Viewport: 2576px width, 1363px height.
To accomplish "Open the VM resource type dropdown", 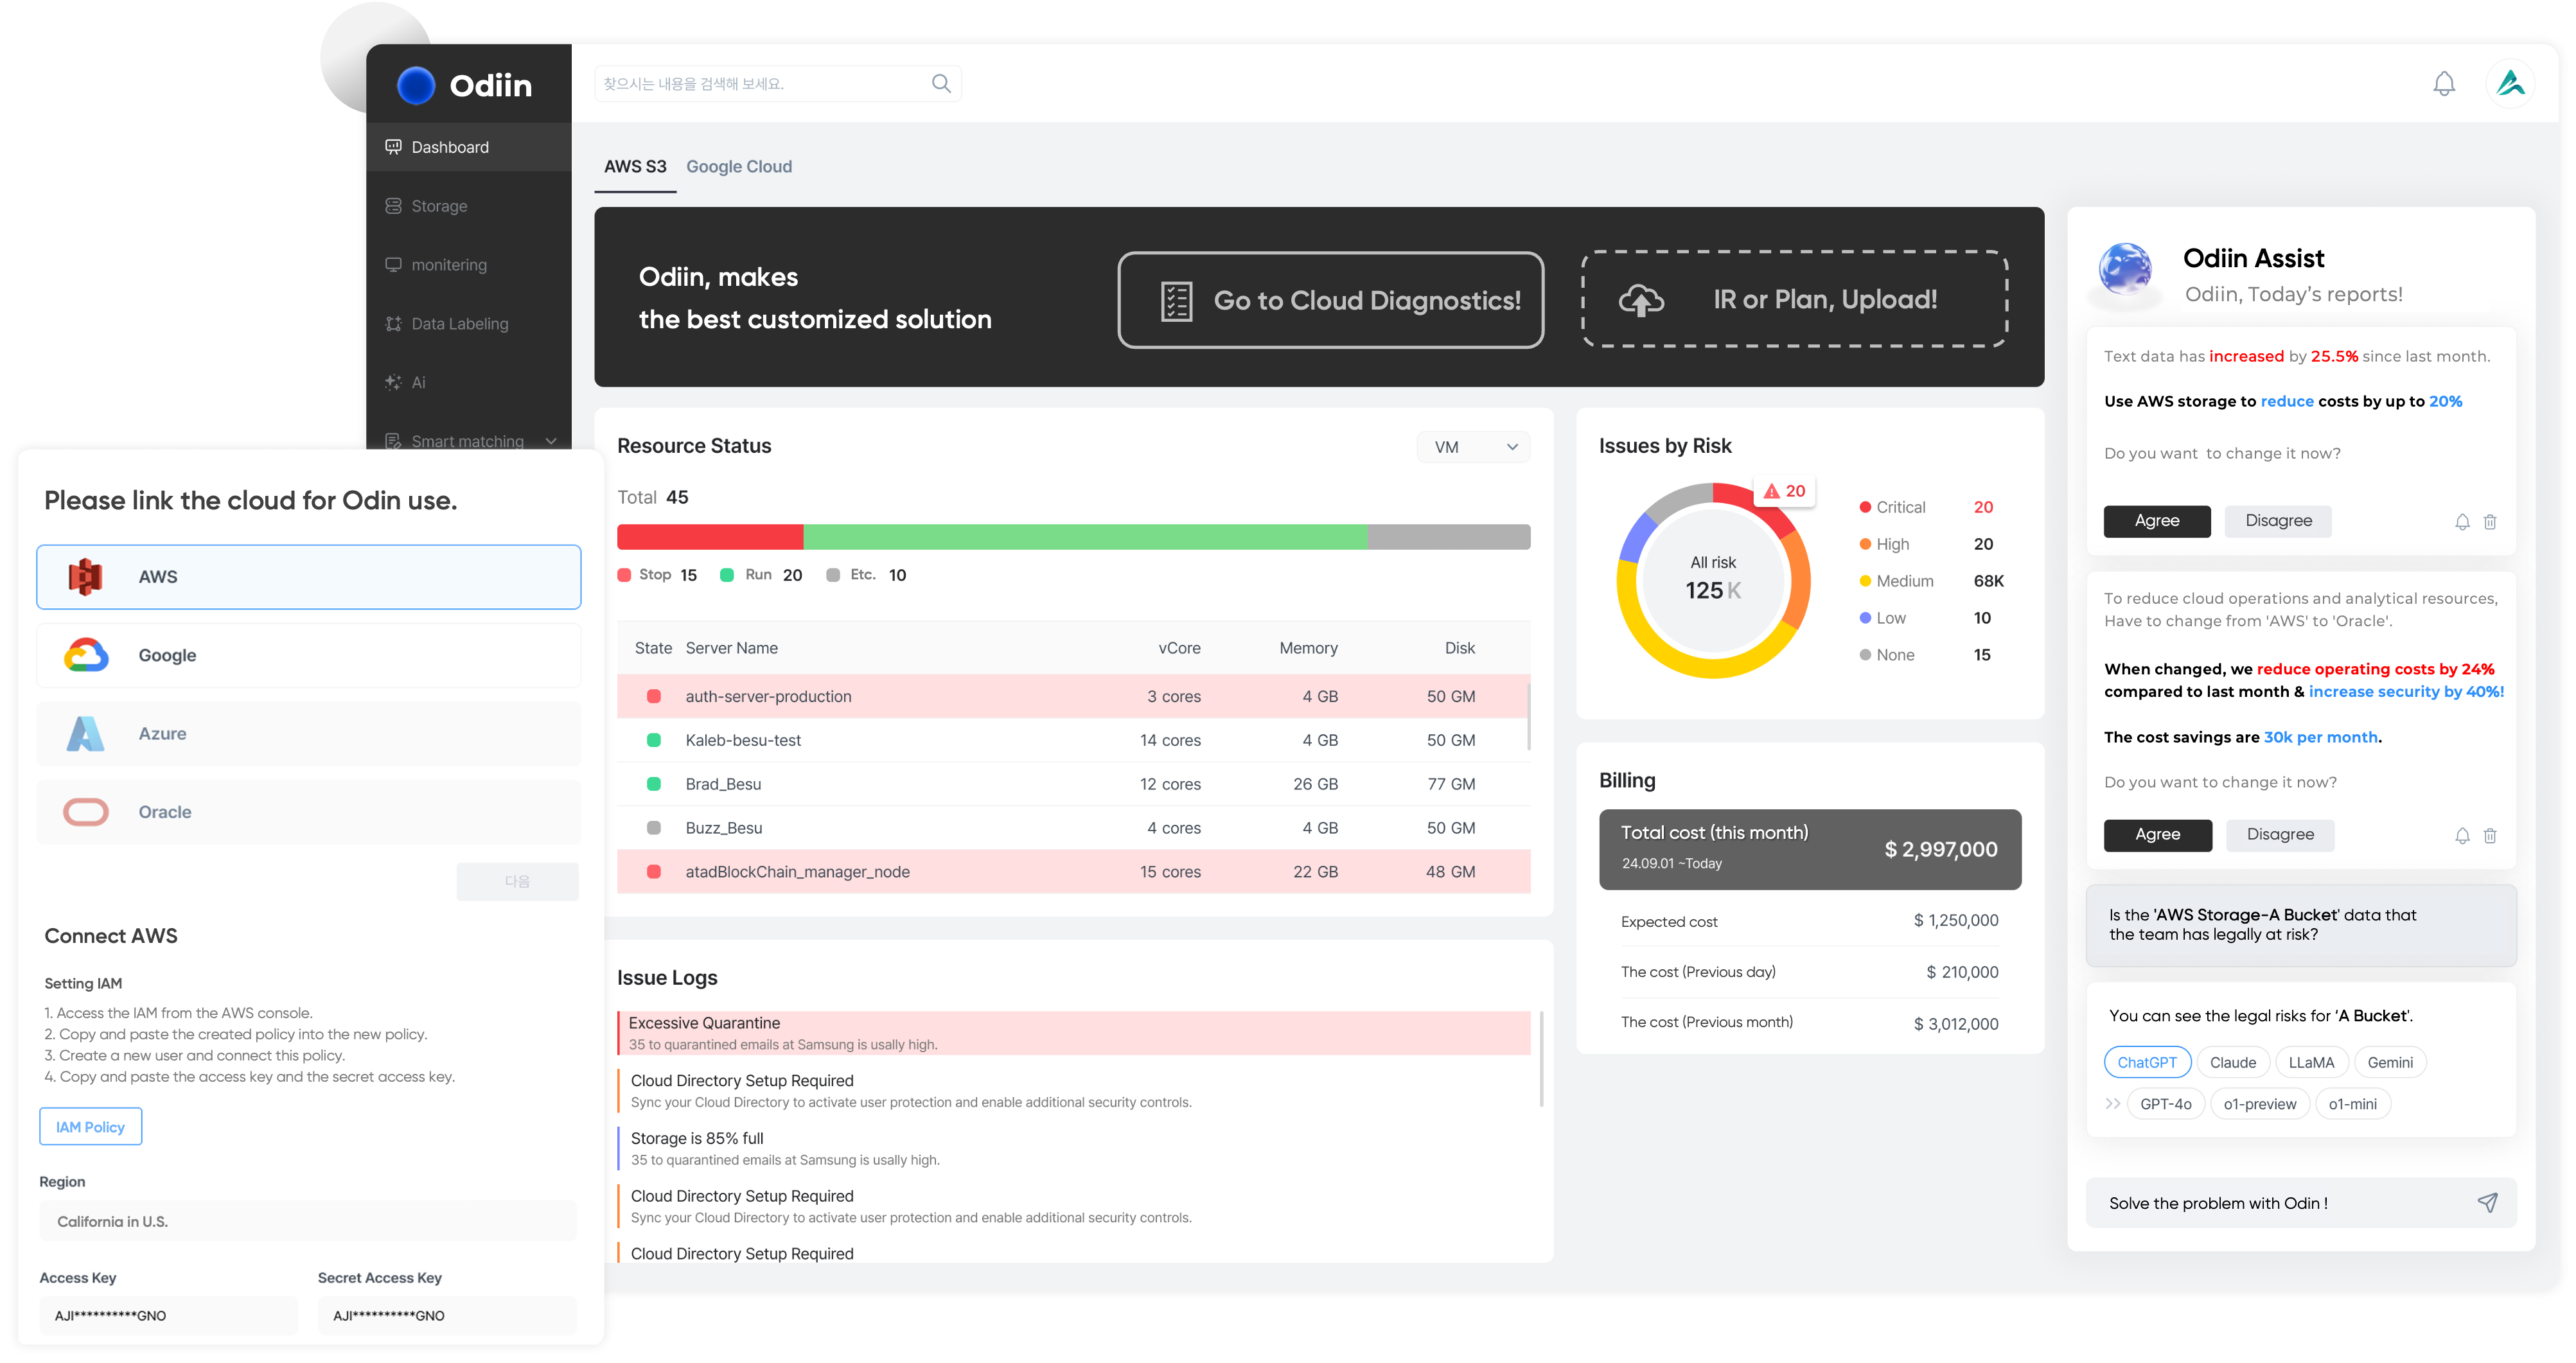I will (x=1473, y=447).
